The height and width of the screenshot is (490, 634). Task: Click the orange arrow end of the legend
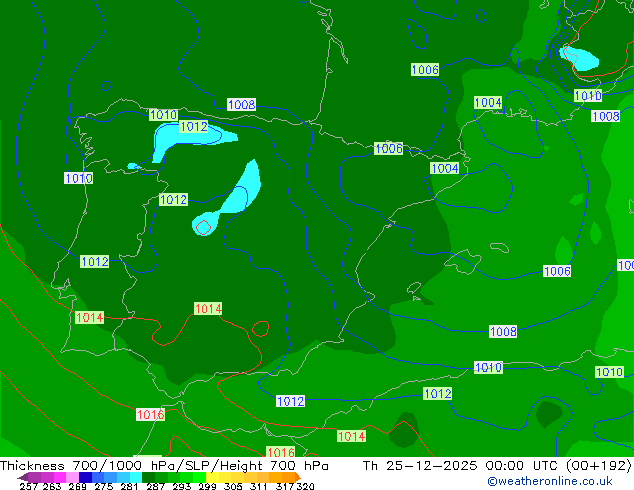(x=298, y=477)
